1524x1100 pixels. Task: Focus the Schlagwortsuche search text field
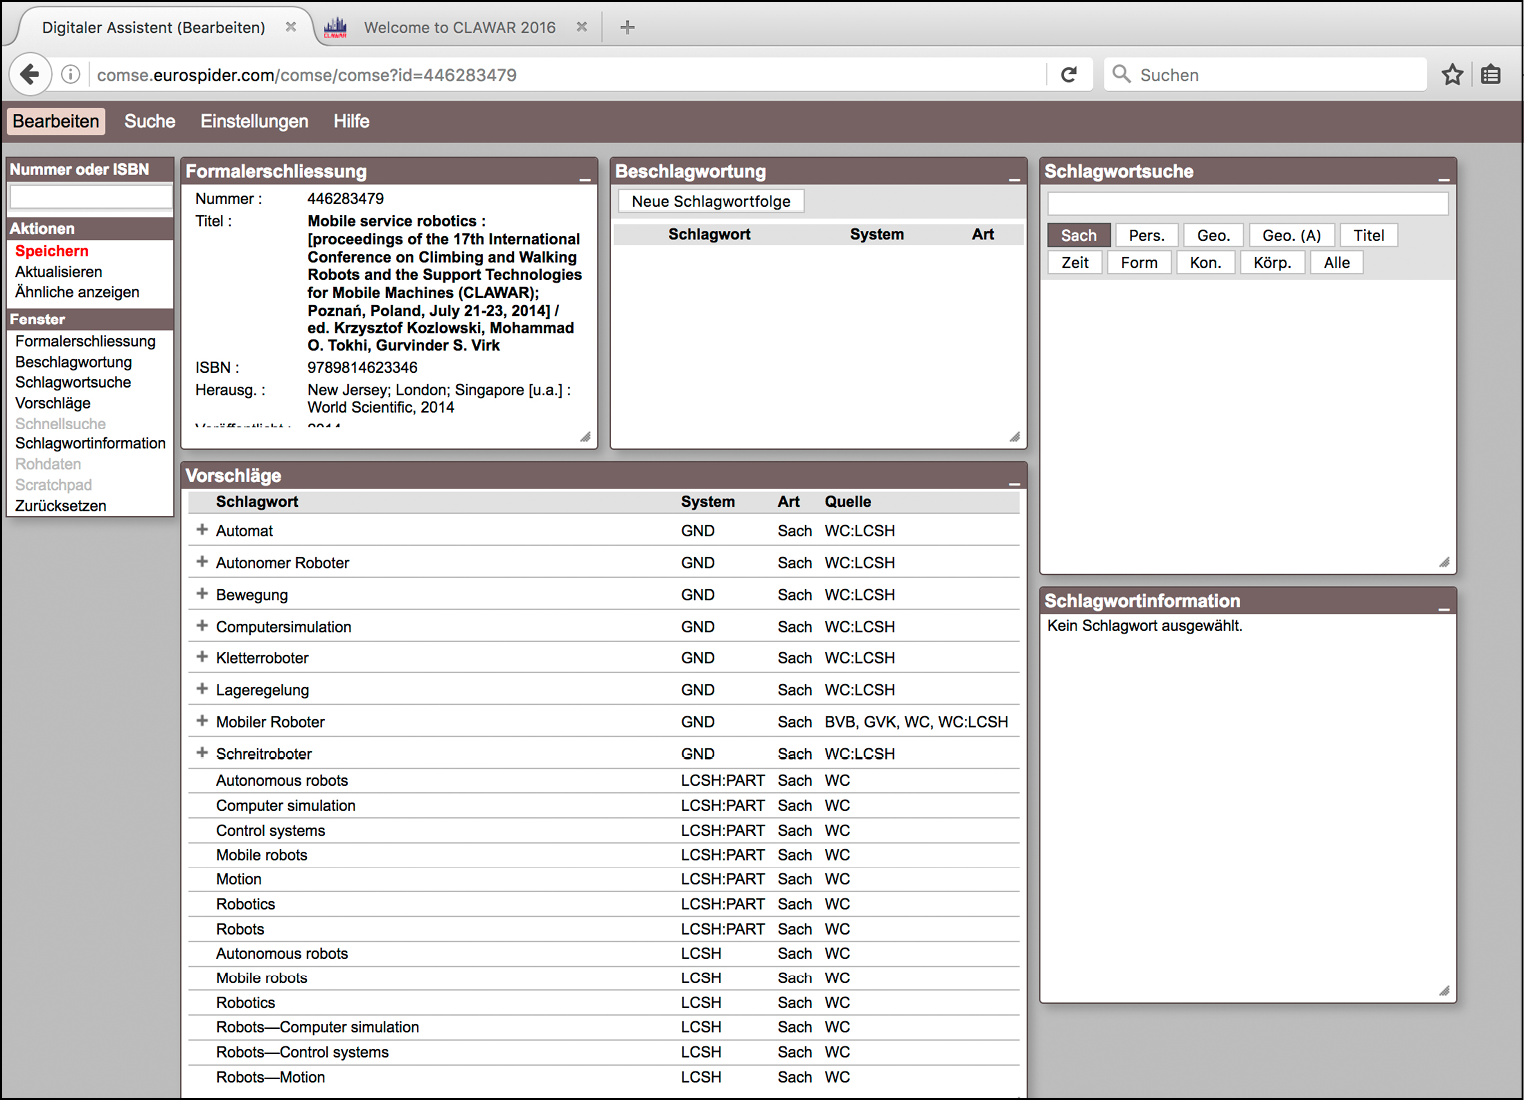1248,203
